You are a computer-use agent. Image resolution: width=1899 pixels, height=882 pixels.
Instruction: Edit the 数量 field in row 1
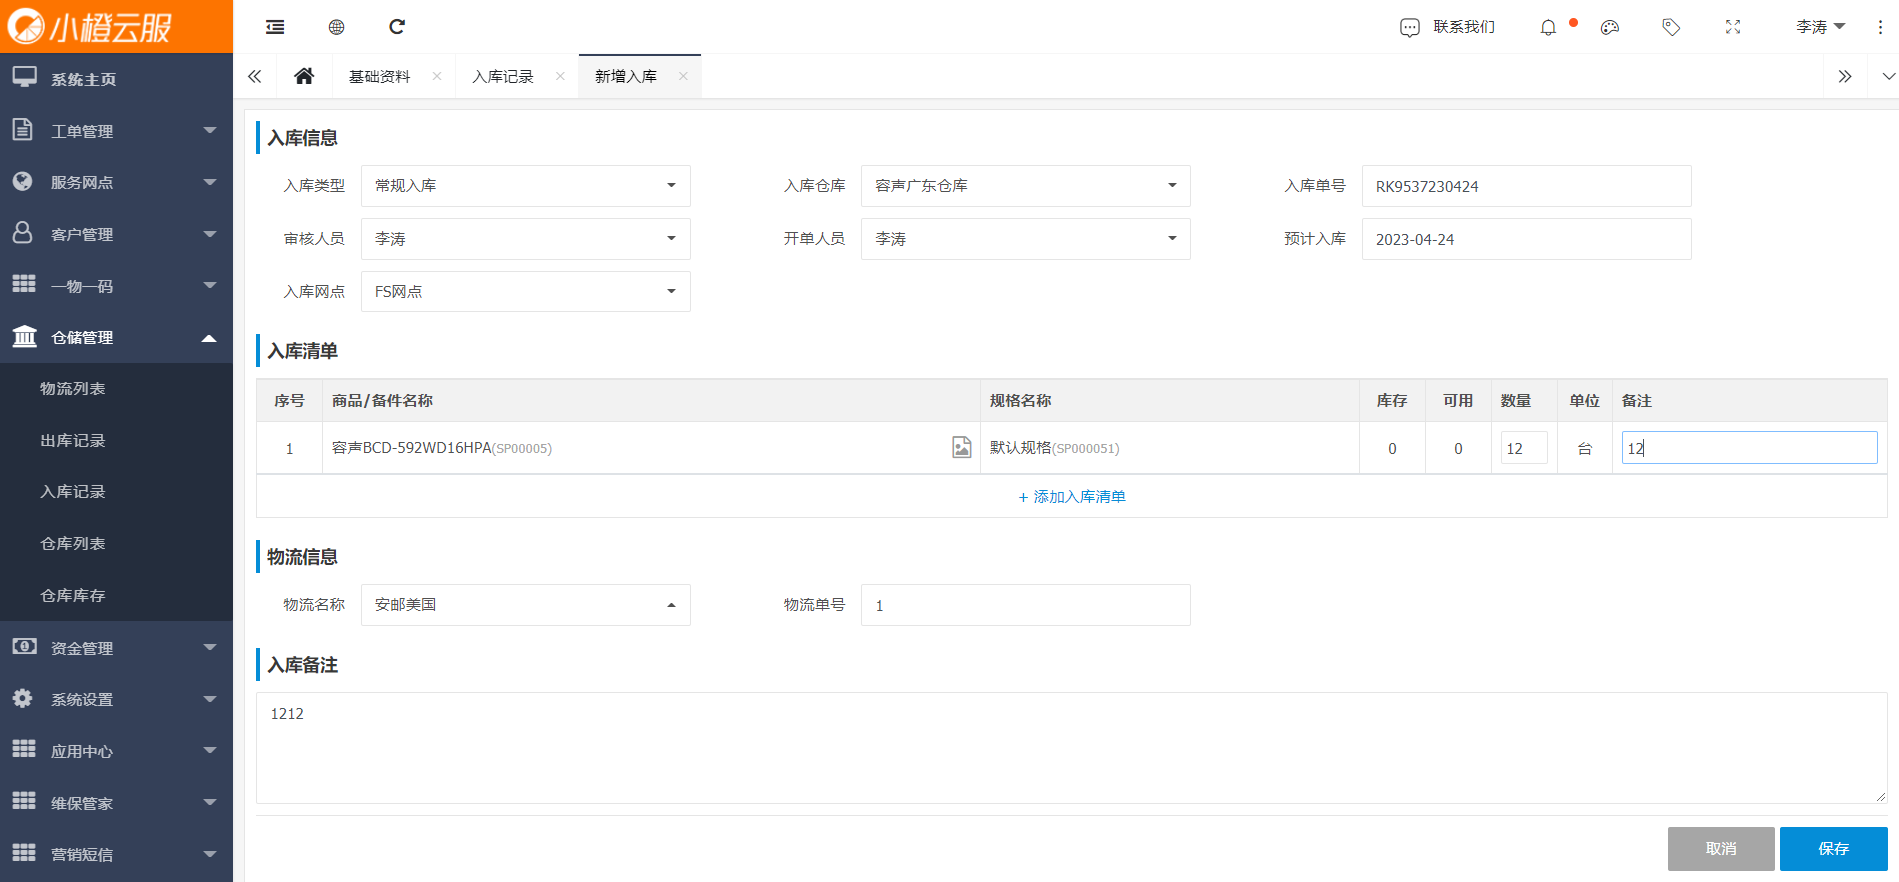point(1524,448)
